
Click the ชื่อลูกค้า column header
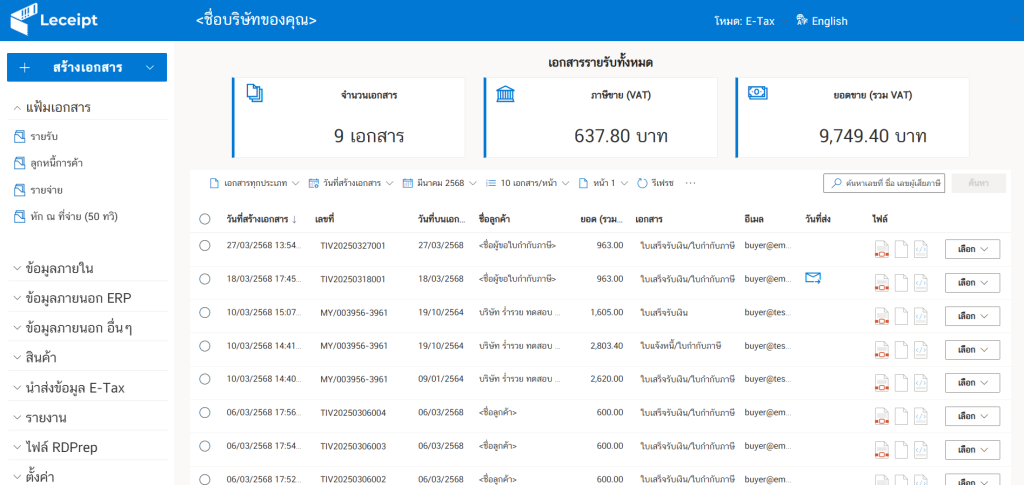pos(496,219)
